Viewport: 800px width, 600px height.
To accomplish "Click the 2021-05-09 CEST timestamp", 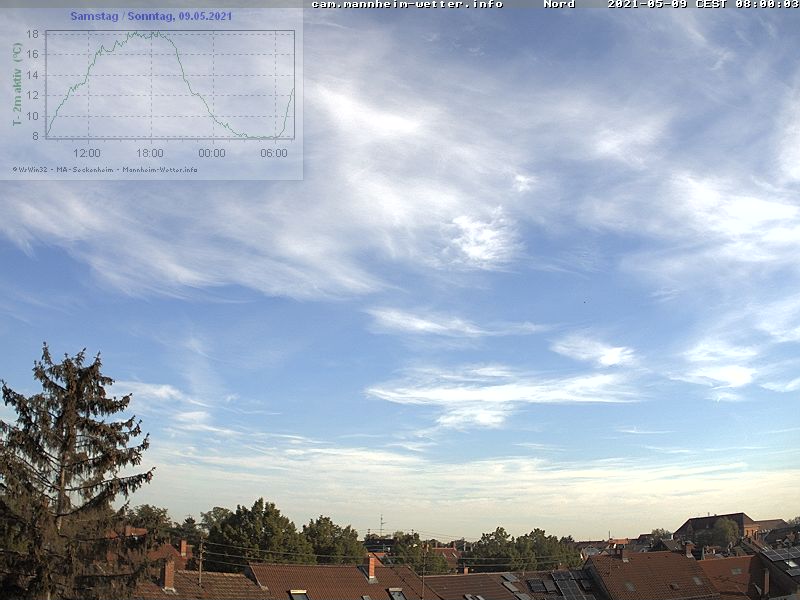I will pos(703,4).
